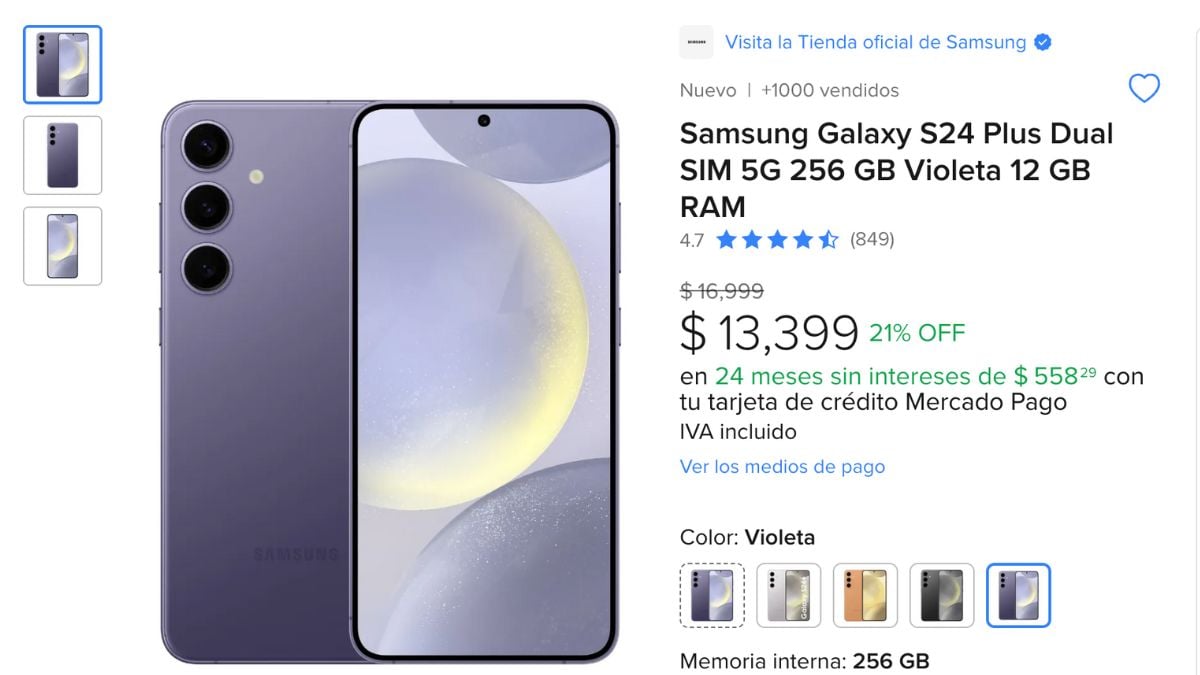This screenshot has height=675, width=1200.
Task: Select third thumbnail showing phone front
Action: tap(63, 246)
